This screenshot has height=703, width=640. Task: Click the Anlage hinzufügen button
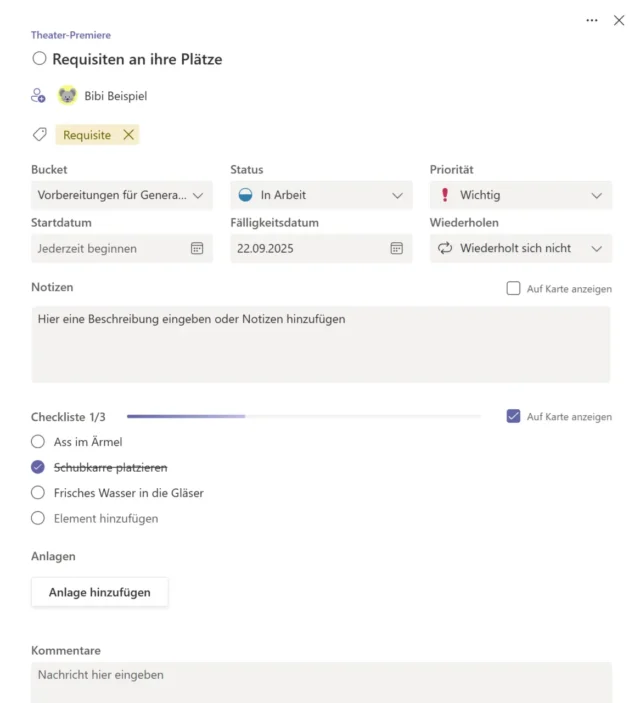[100, 592]
